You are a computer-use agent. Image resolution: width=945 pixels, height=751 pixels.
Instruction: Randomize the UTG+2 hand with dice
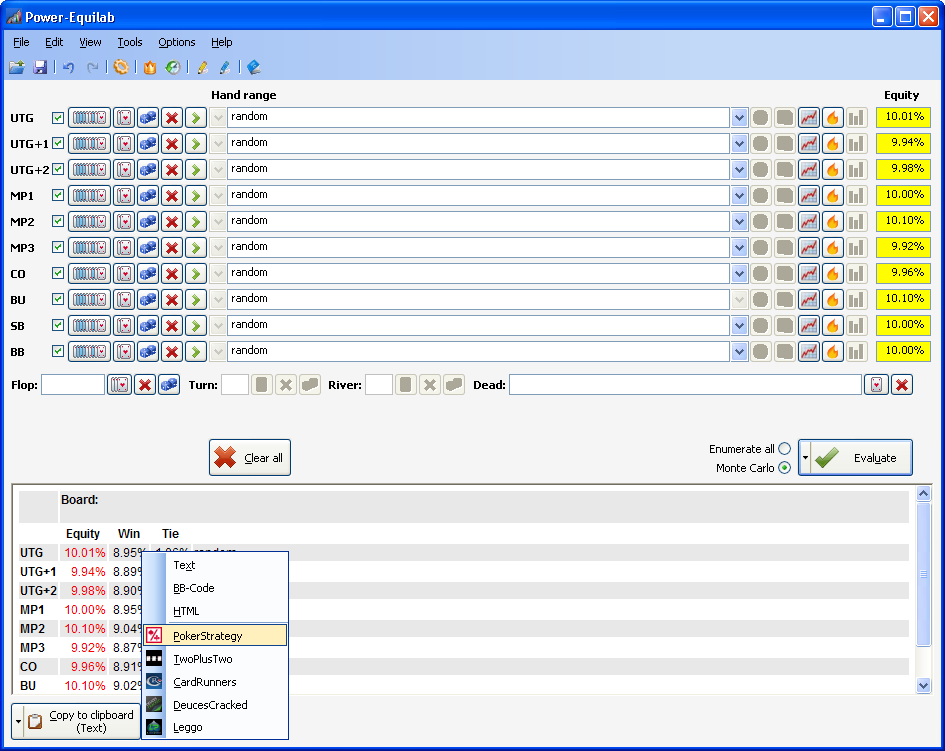pyautogui.click(x=148, y=169)
